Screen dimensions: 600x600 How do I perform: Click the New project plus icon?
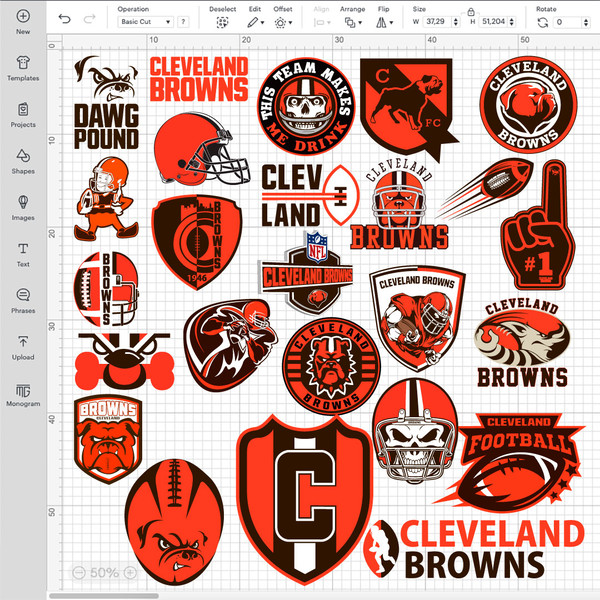click(23, 16)
